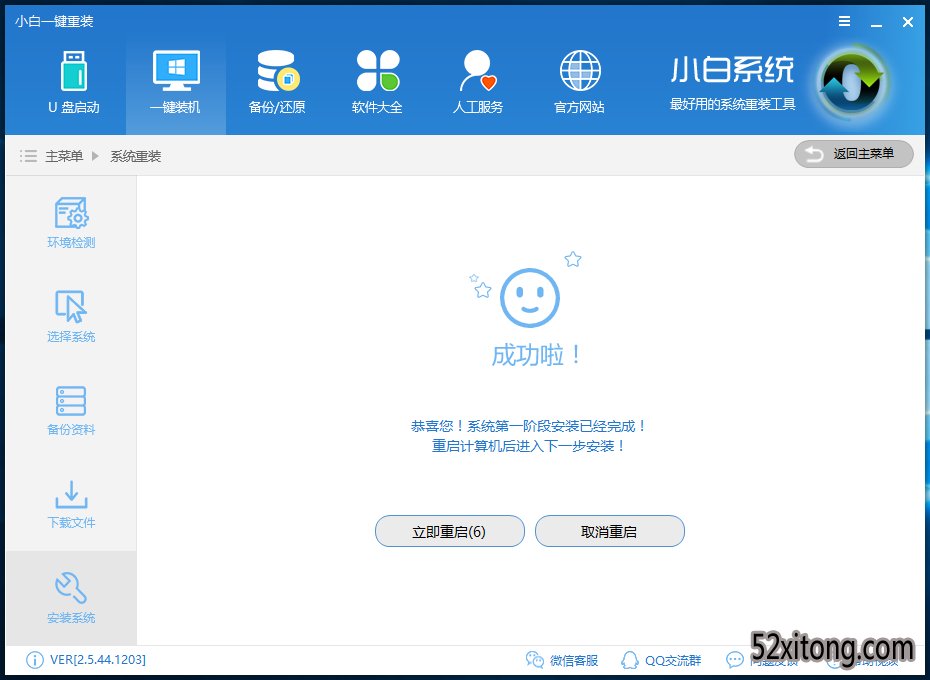Click 取消重启 cancel restart button

[610, 531]
